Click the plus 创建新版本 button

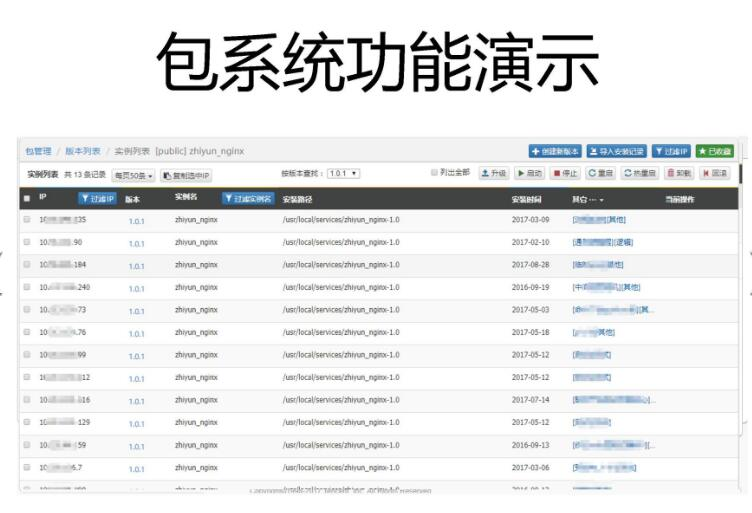[x=555, y=152]
